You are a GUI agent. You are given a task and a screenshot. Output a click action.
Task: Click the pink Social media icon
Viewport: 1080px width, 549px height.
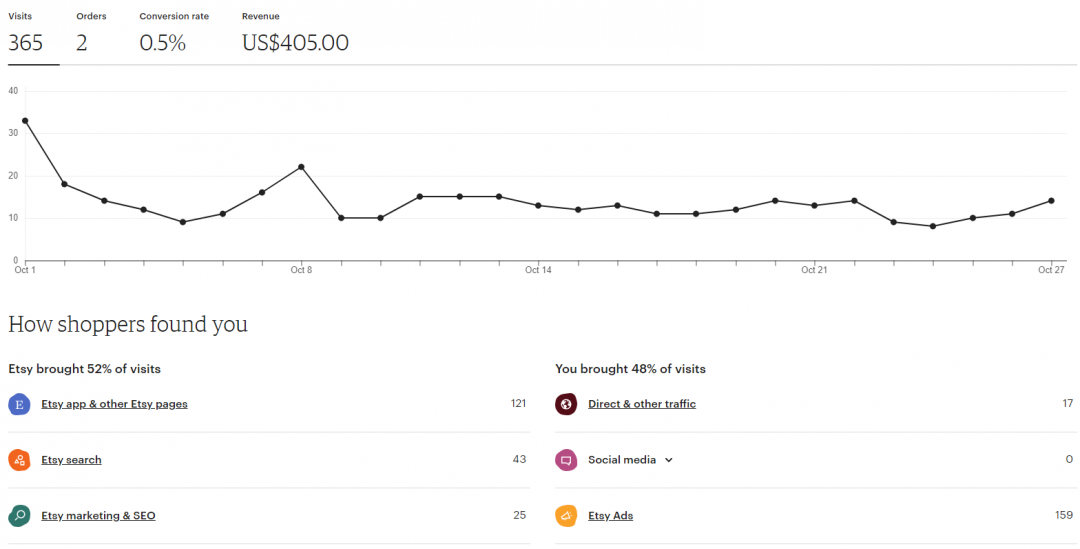(566, 460)
